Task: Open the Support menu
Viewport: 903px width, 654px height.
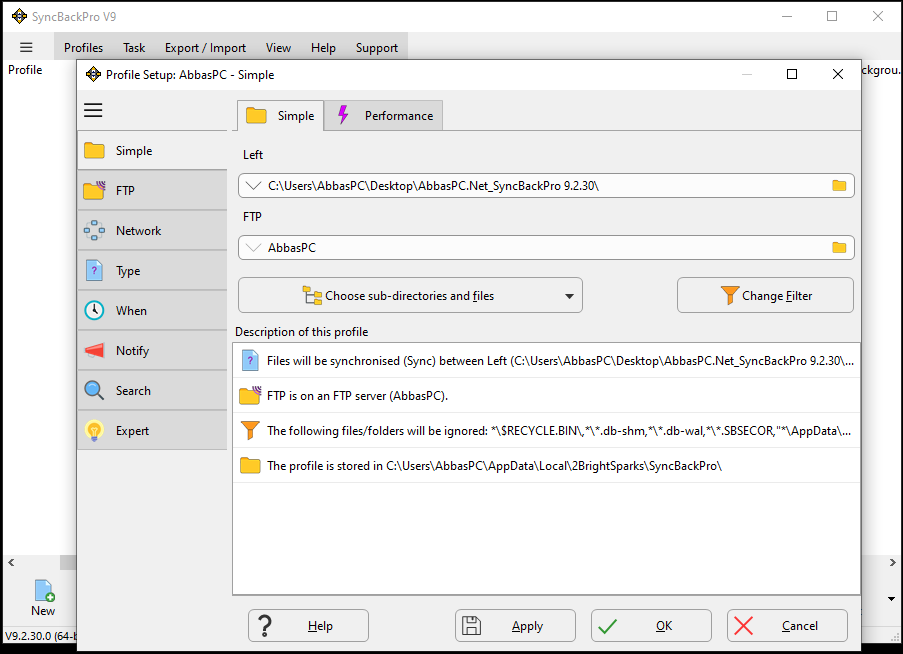Action: pyautogui.click(x=377, y=48)
